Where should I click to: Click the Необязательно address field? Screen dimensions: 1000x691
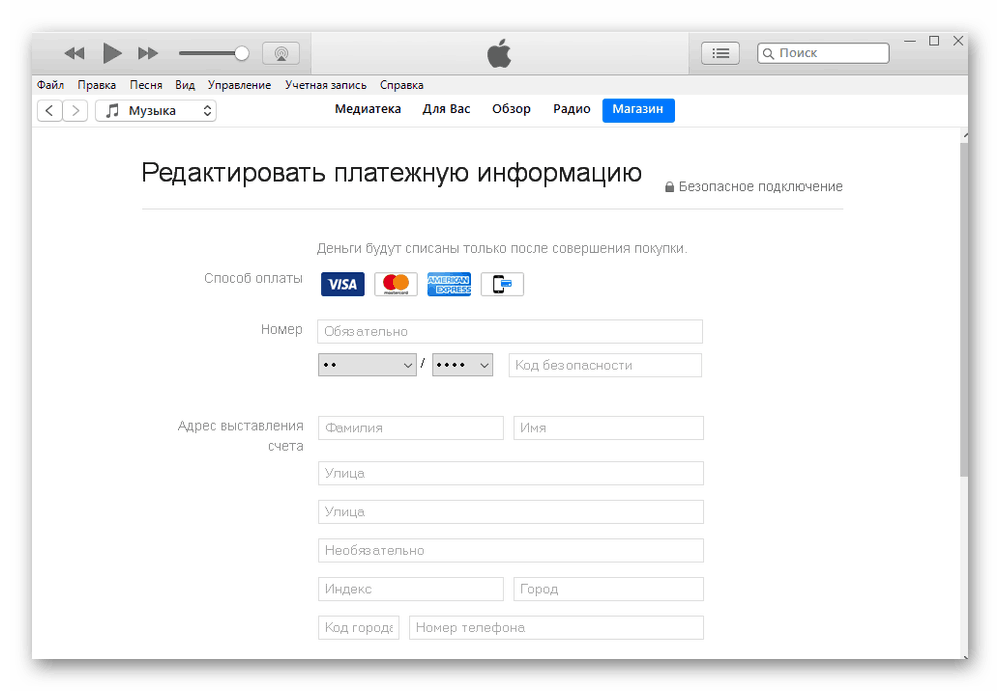click(511, 551)
